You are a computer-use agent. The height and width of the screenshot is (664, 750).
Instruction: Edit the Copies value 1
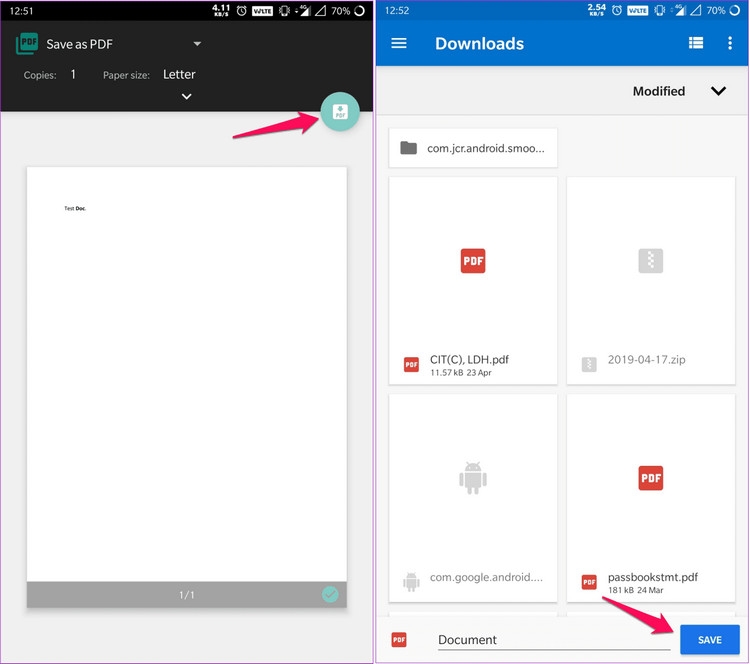(x=73, y=74)
